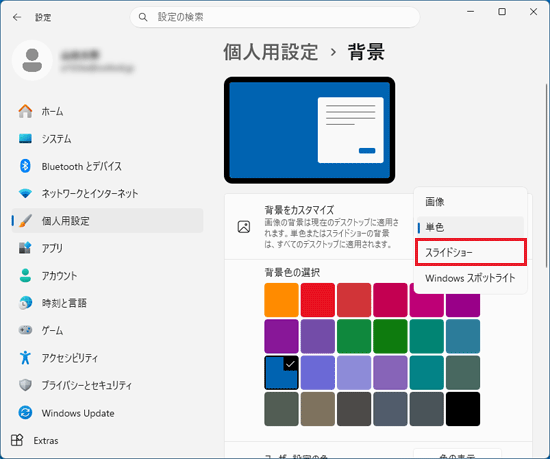Viewport: 550px width, 459px height.
Task: Pick the orange background color swatch
Action: point(281,300)
